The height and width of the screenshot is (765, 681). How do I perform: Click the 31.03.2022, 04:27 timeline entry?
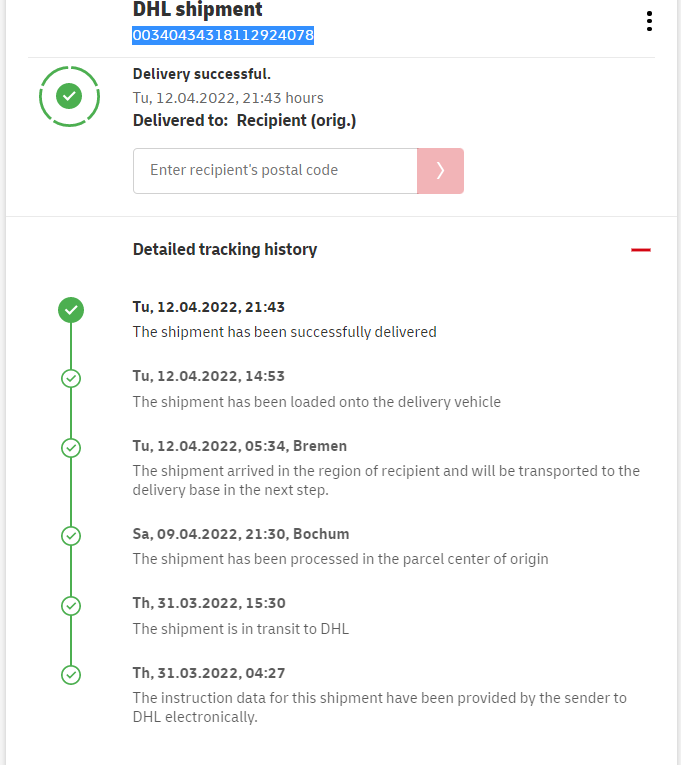209,673
